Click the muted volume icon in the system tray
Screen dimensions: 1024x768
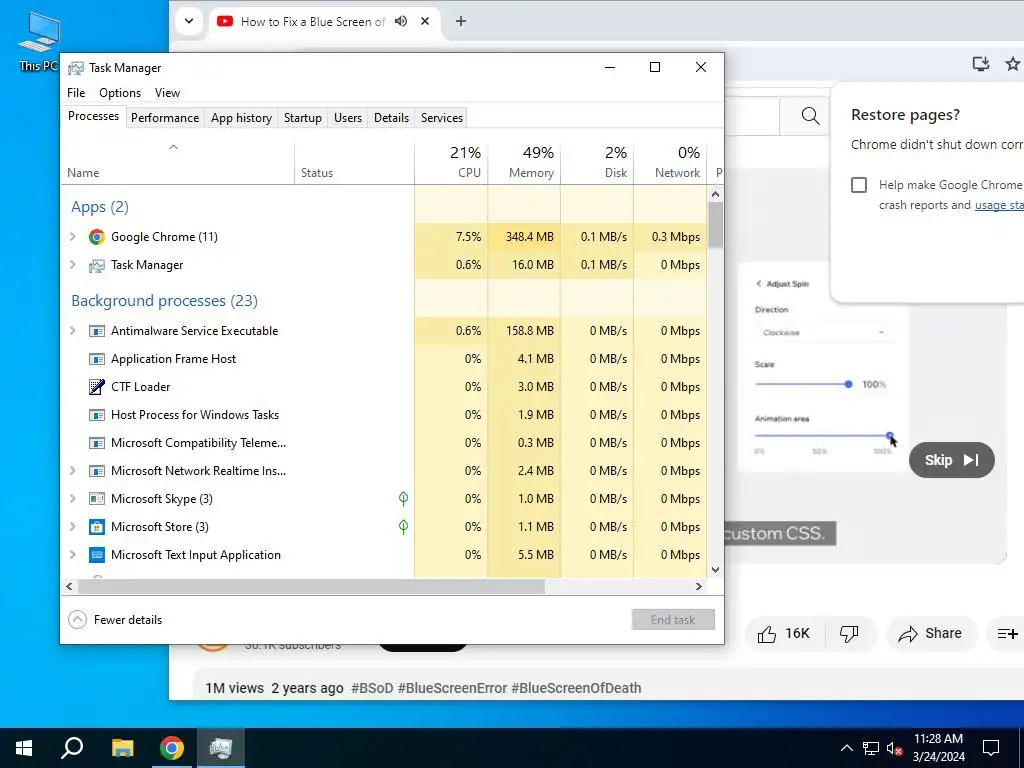click(895, 748)
